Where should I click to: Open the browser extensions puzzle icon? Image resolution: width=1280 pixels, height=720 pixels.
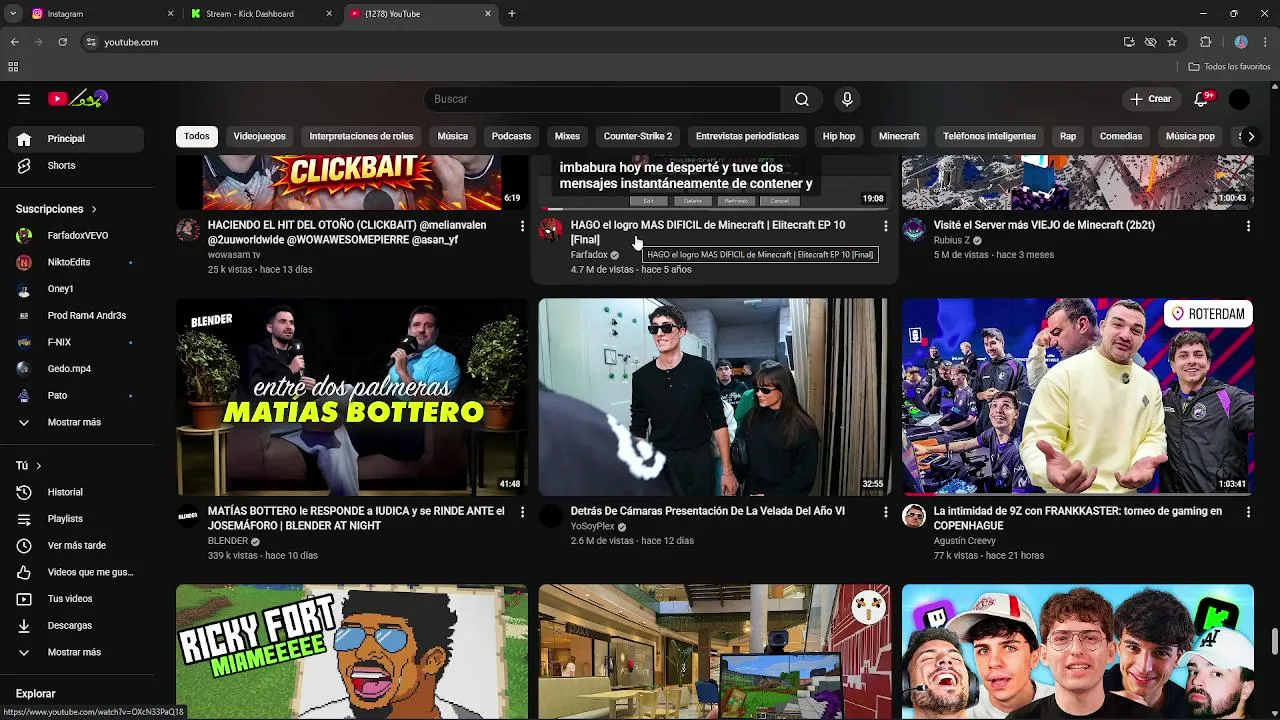(x=1205, y=42)
